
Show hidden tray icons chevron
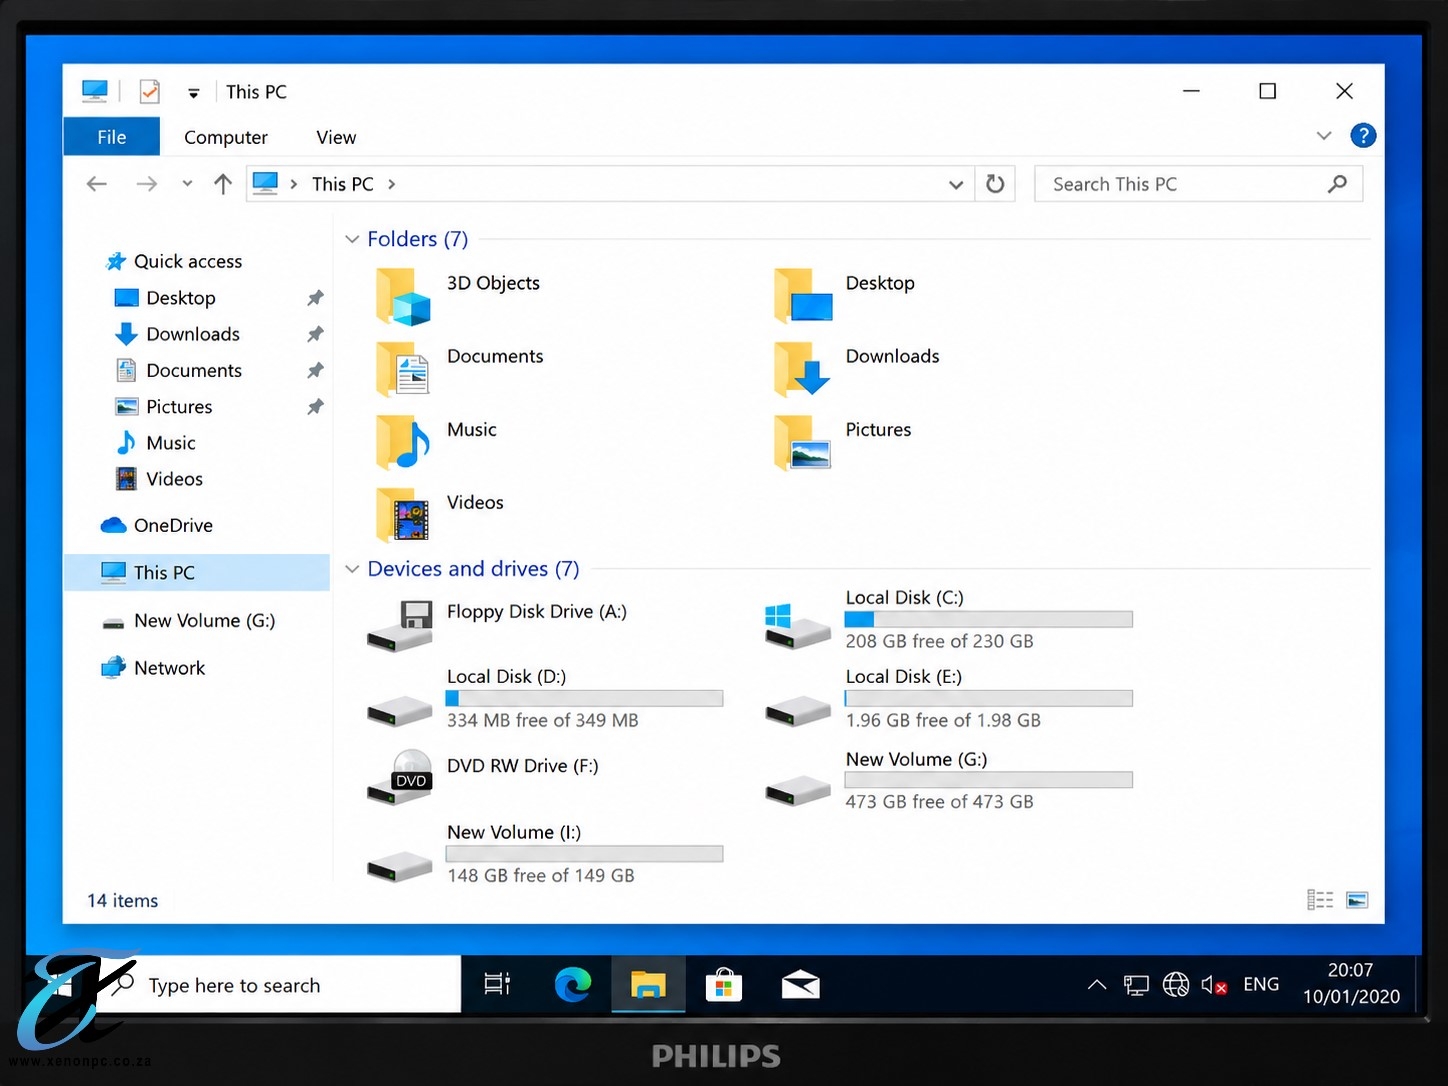1097,985
